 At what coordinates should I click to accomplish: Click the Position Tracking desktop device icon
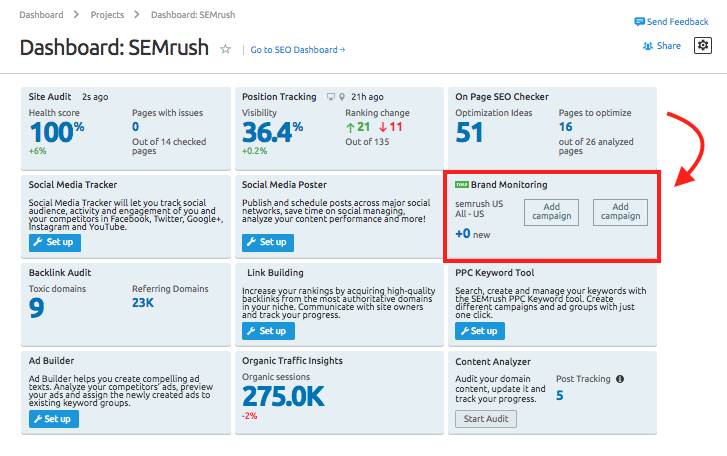[x=331, y=97]
